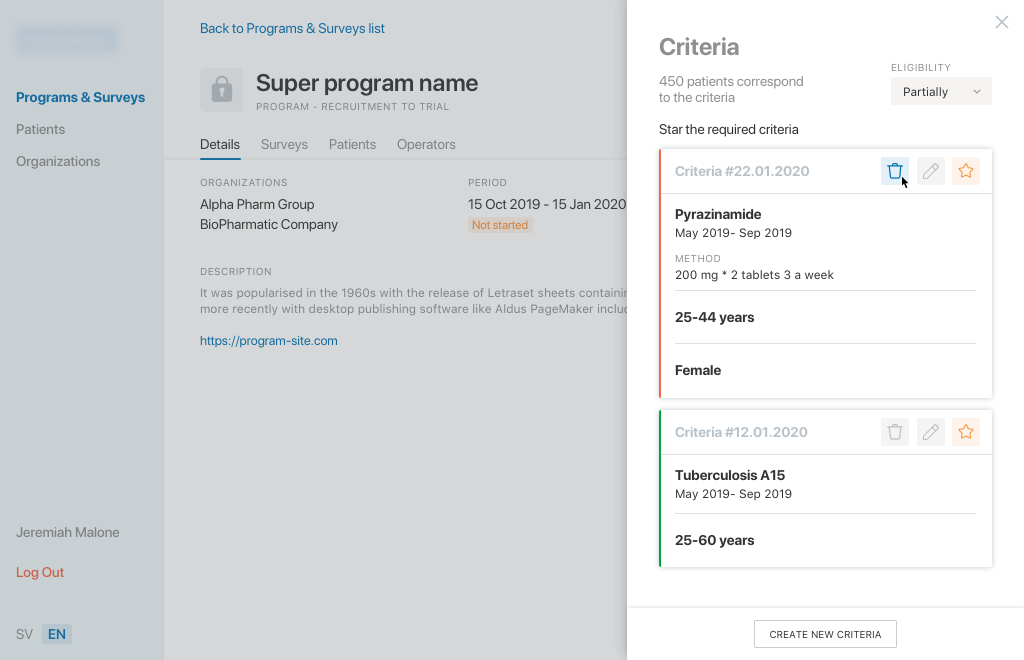
Task: Star Criteria #22.01.2020 as required
Action: (x=966, y=171)
